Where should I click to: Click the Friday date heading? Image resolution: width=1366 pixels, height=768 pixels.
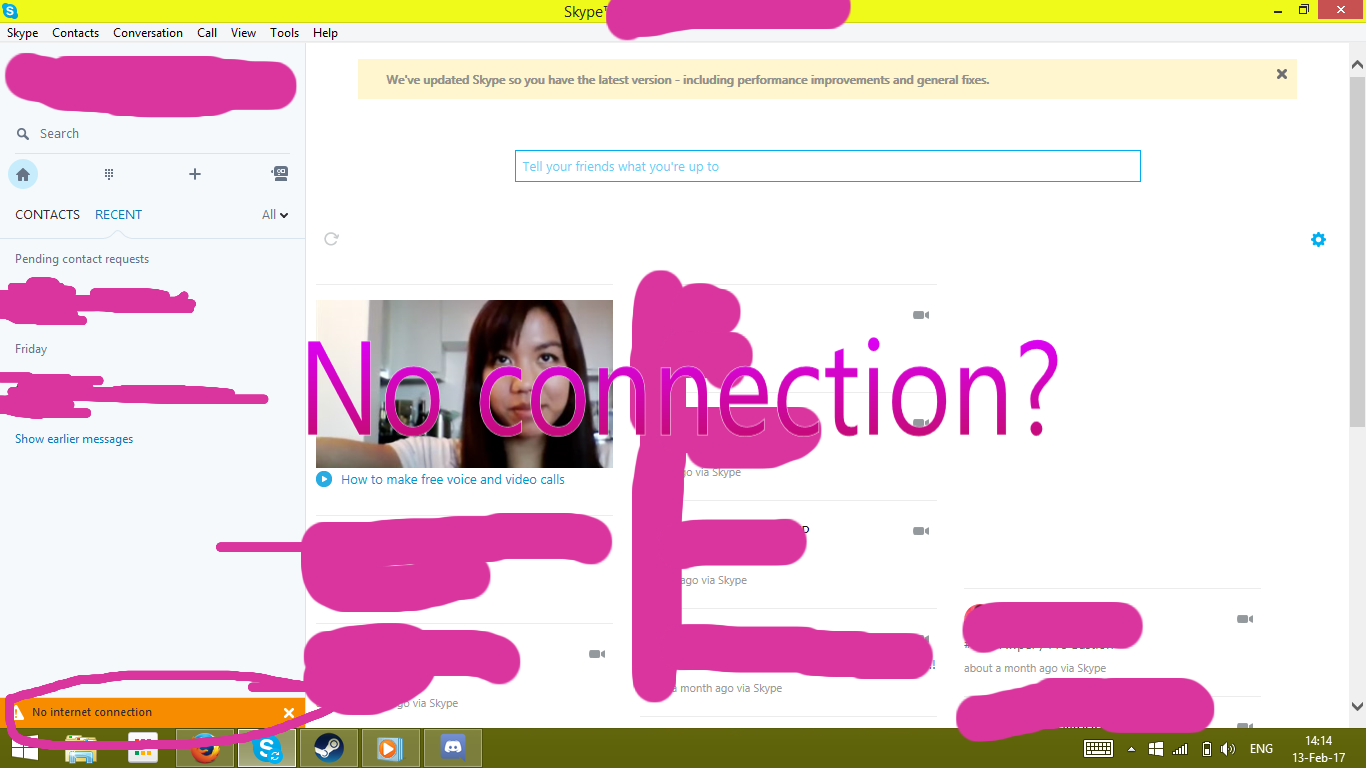(31, 349)
